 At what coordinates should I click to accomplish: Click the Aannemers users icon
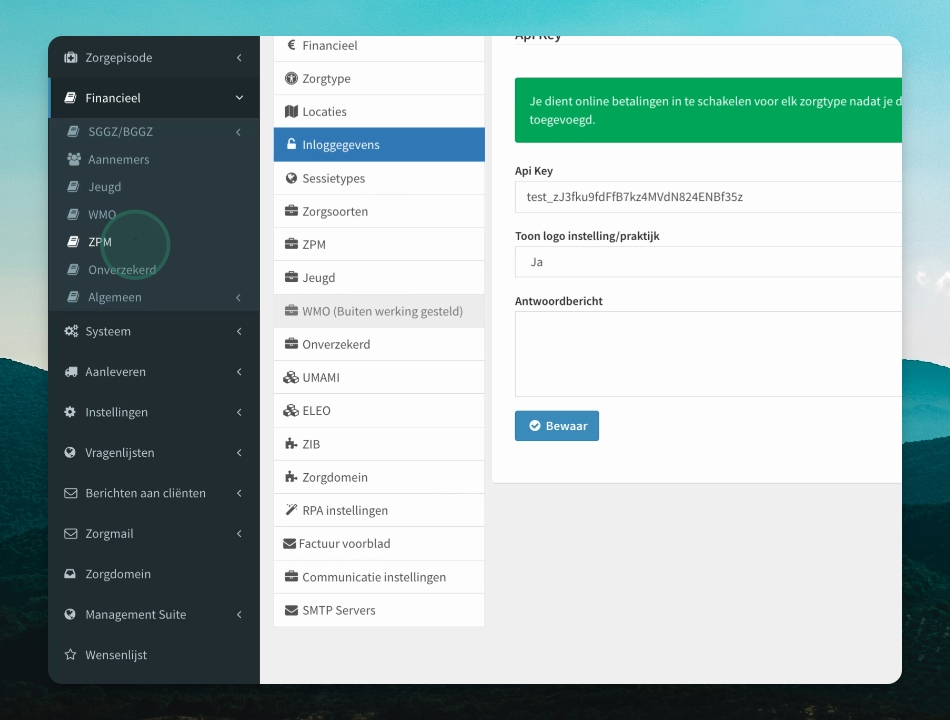pyautogui.click(x=74, y=159)
